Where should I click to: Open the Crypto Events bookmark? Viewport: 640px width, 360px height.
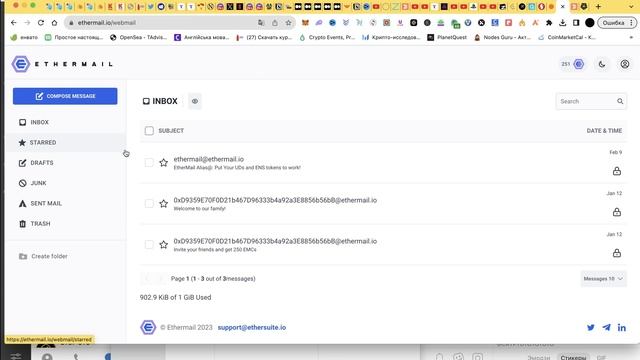click(x=327, y=37)
